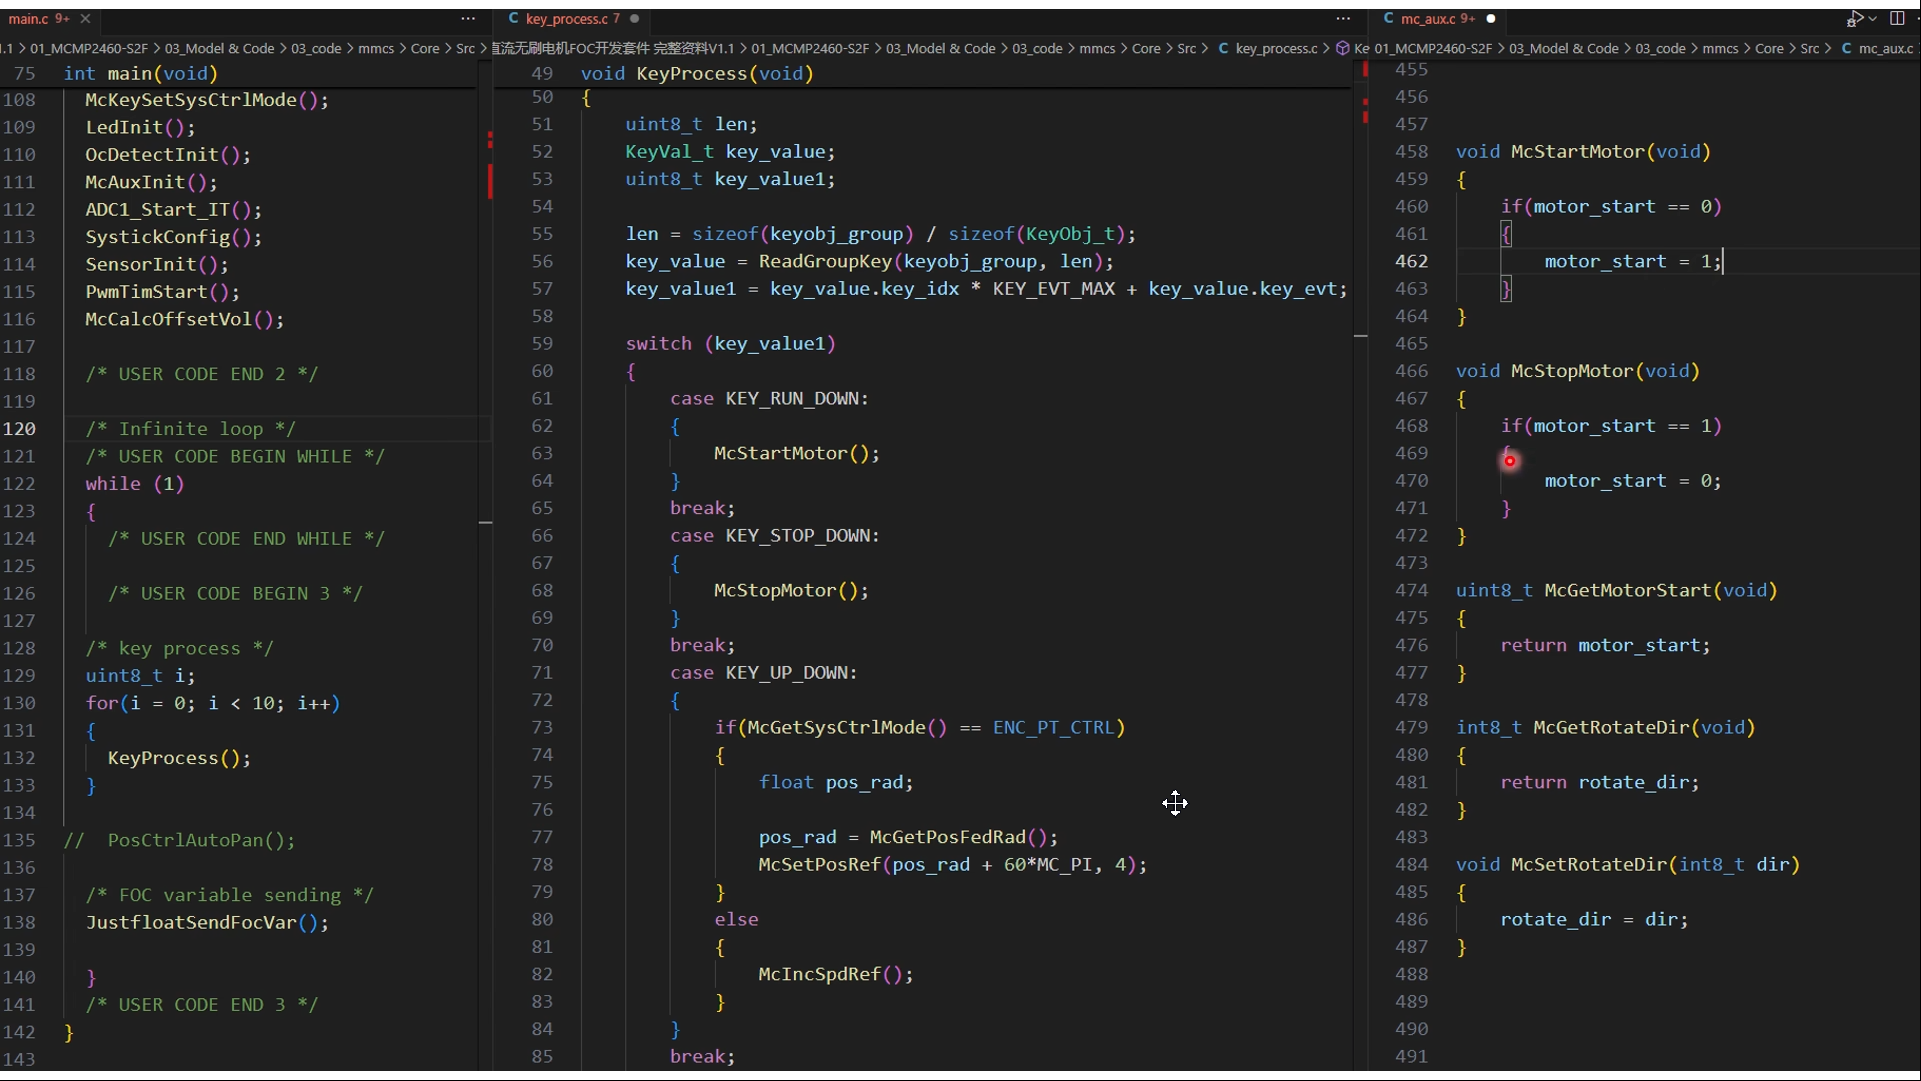The image size is (1921, 1081).
Task: Click the 03_Model & Code breadcrumb in main.c
Action: click(x=219, y=48)
